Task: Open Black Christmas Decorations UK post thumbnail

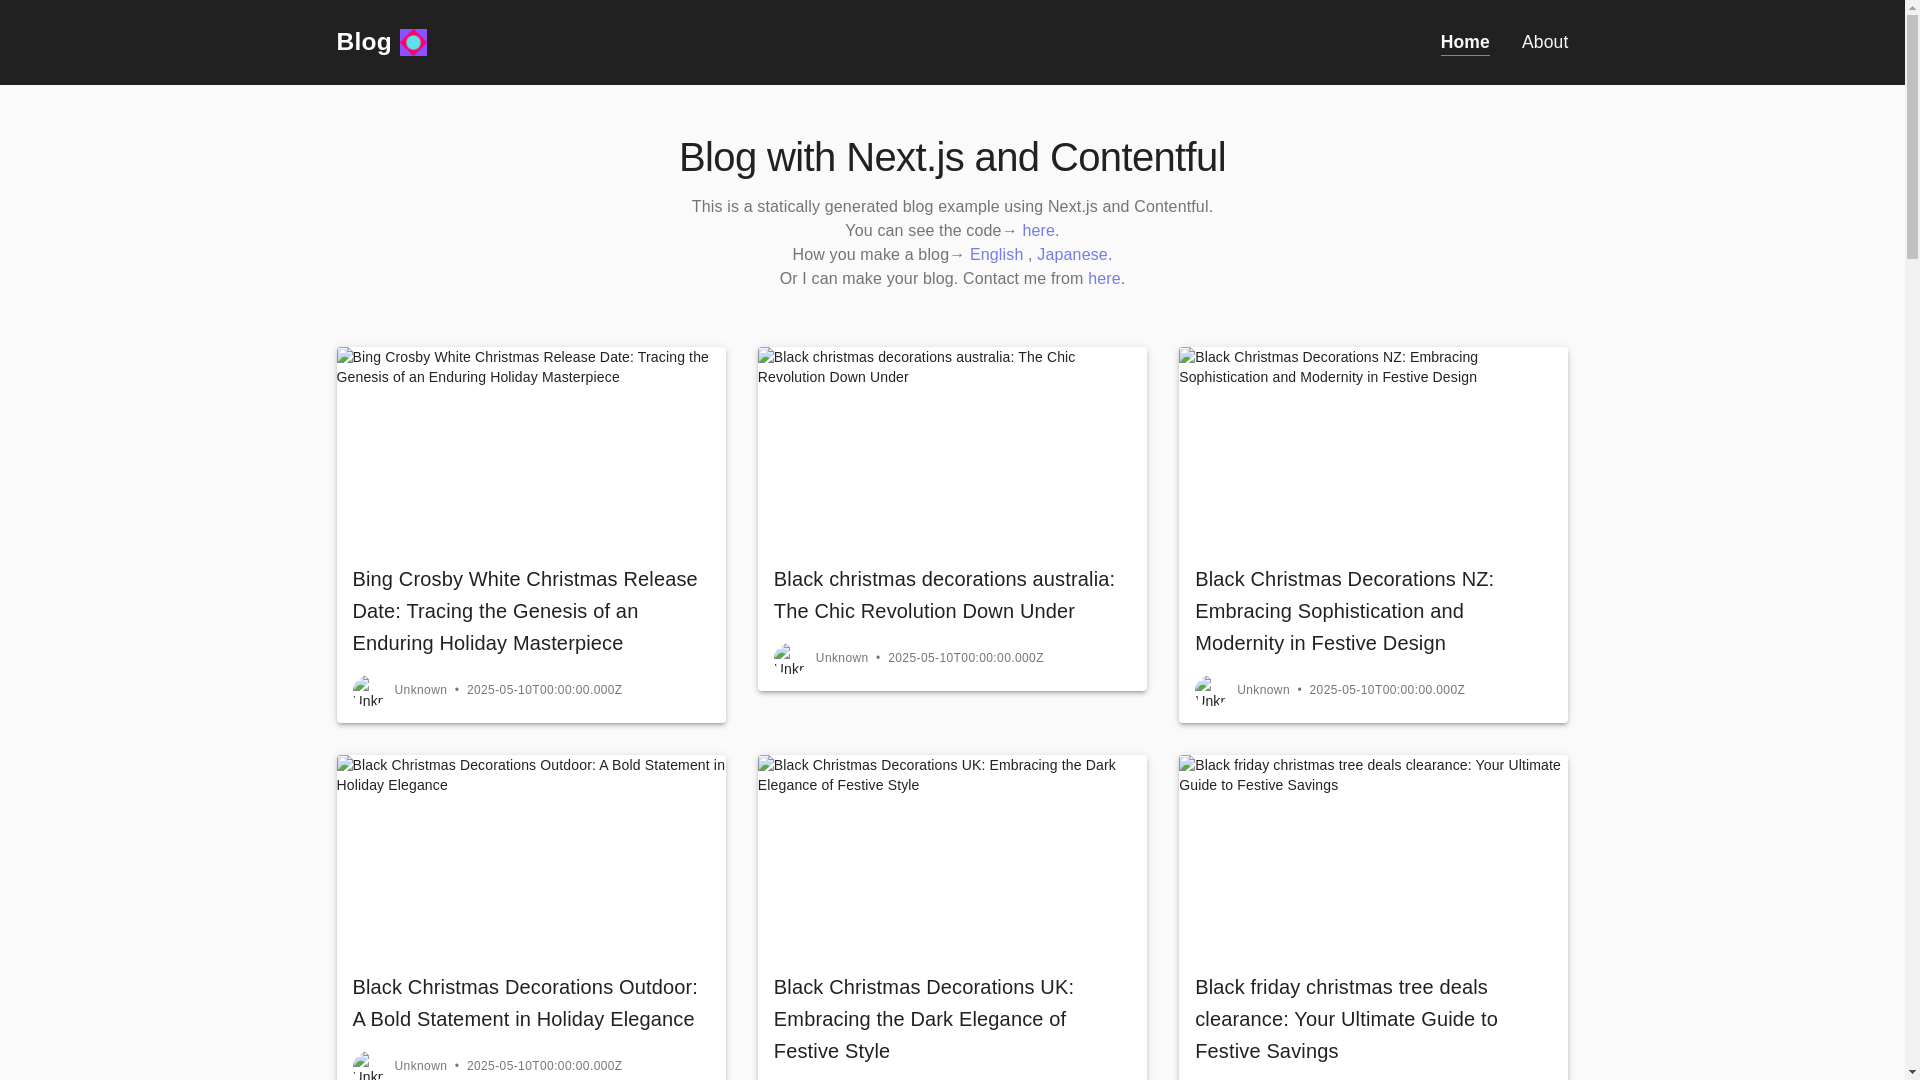Action: pos(952,855)
